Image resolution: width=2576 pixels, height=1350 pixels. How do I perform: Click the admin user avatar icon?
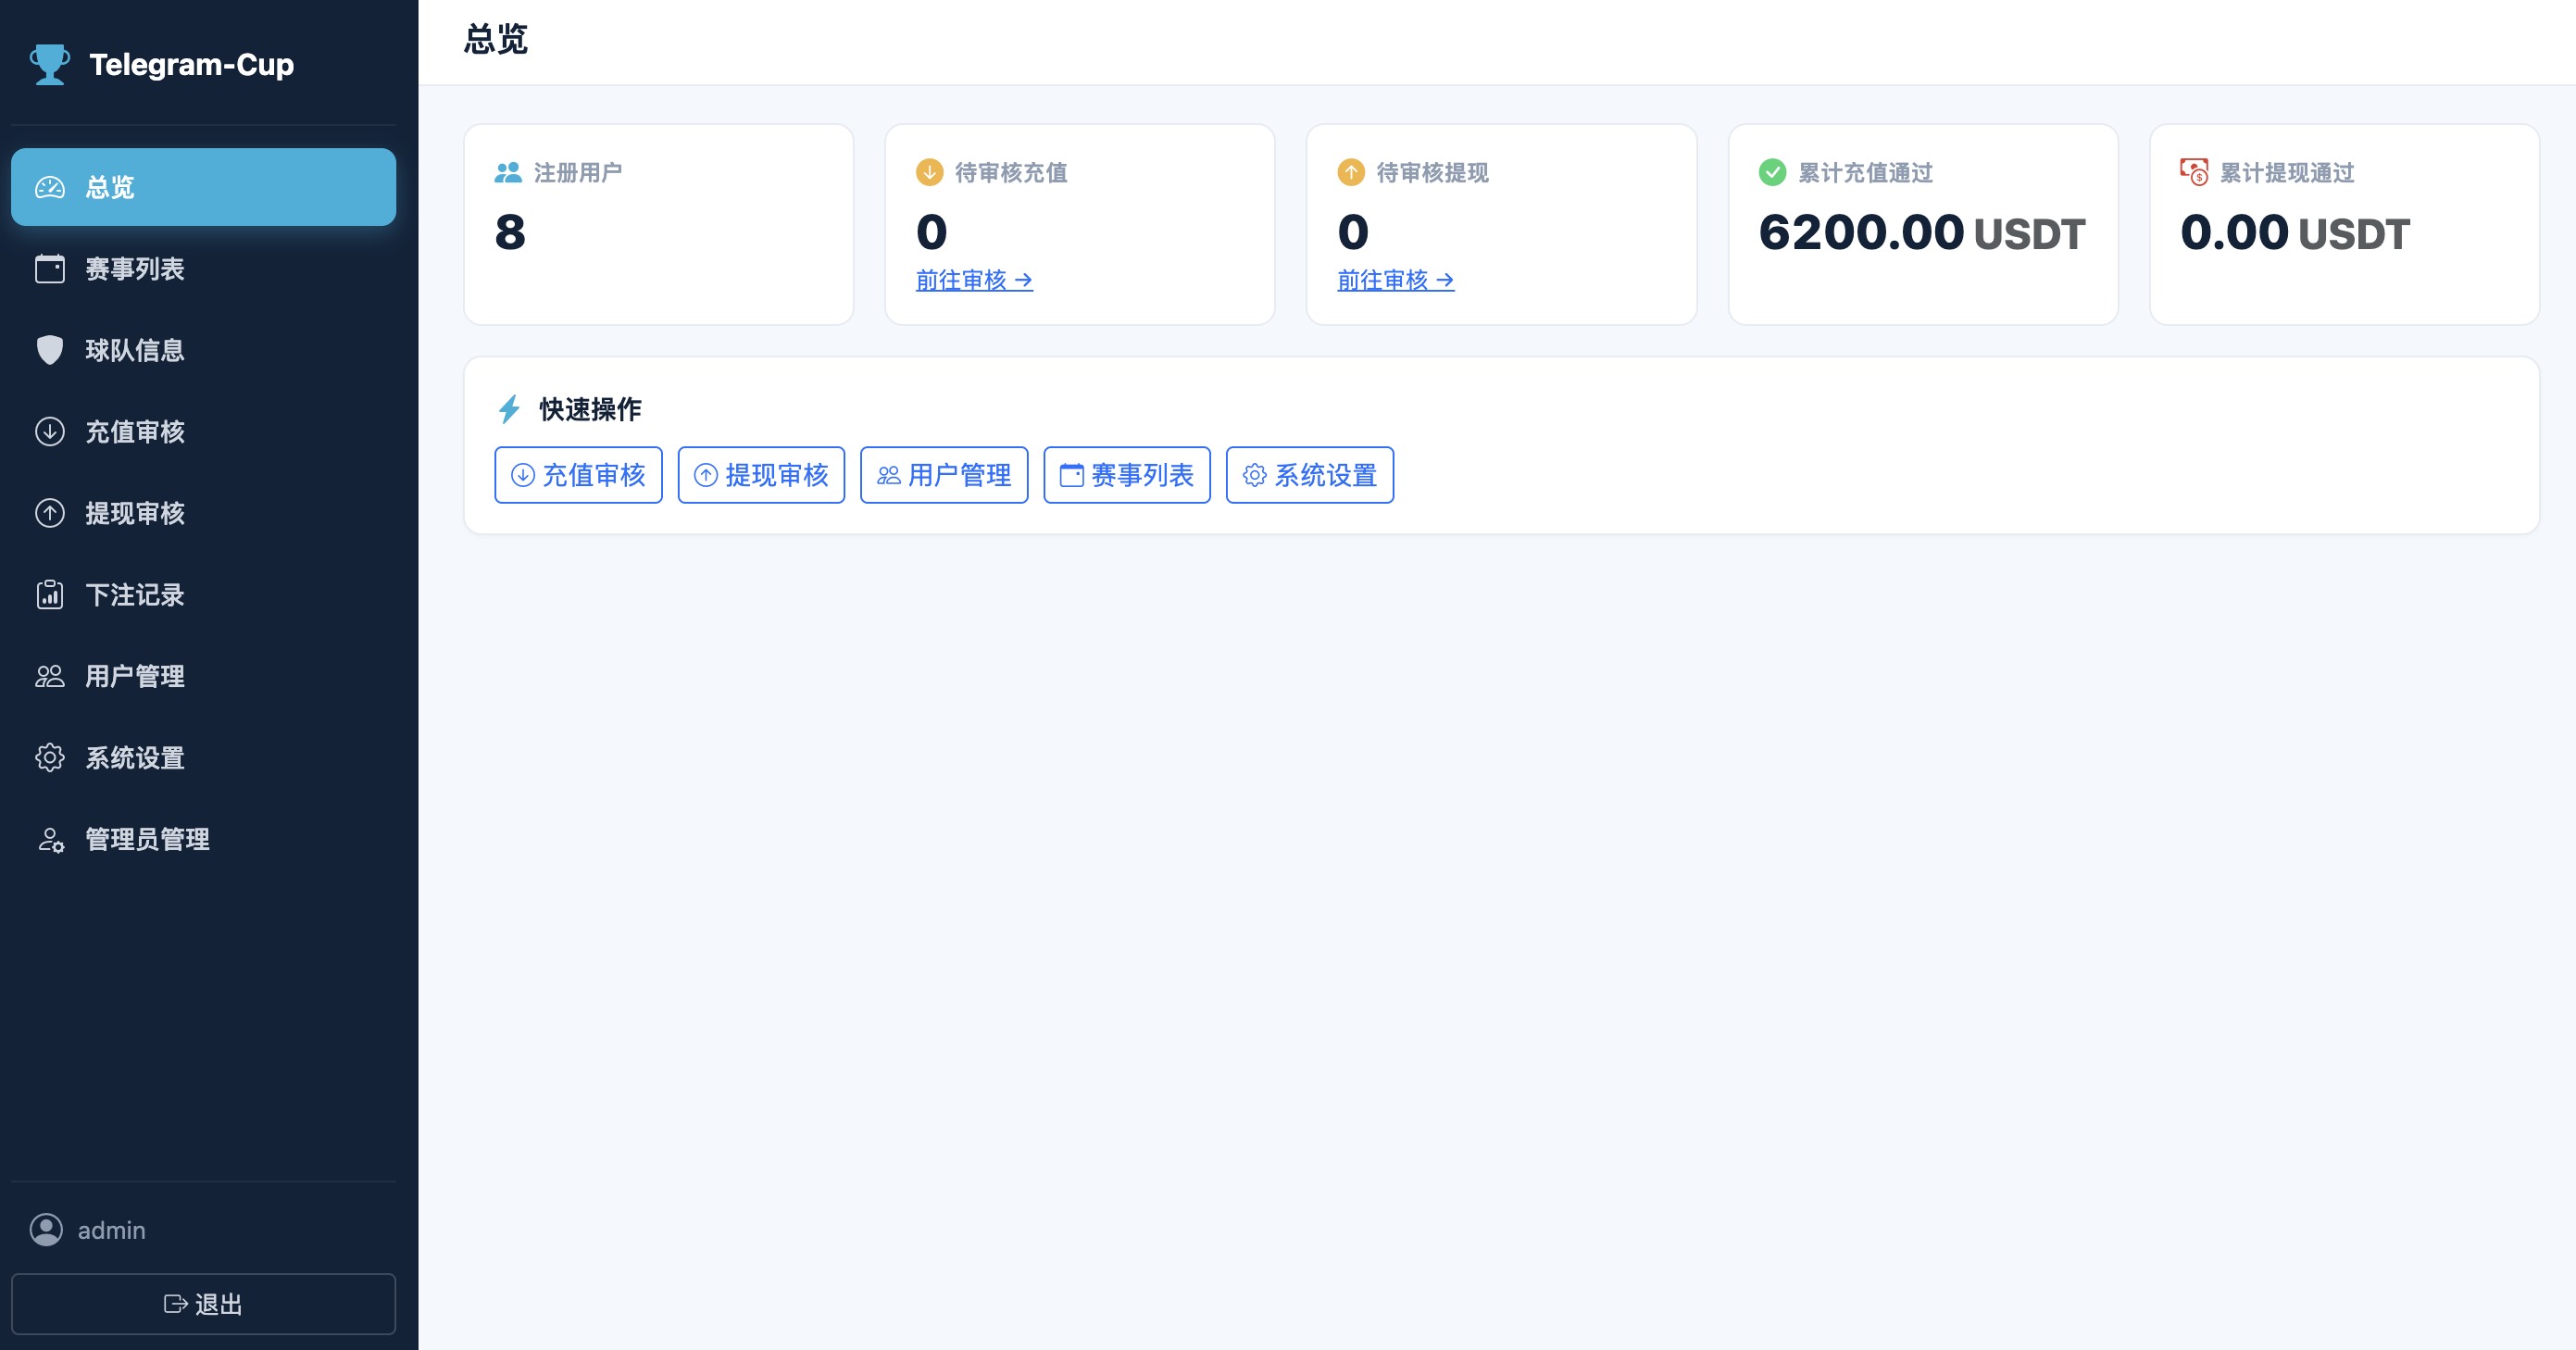[x=46, y=1229]
